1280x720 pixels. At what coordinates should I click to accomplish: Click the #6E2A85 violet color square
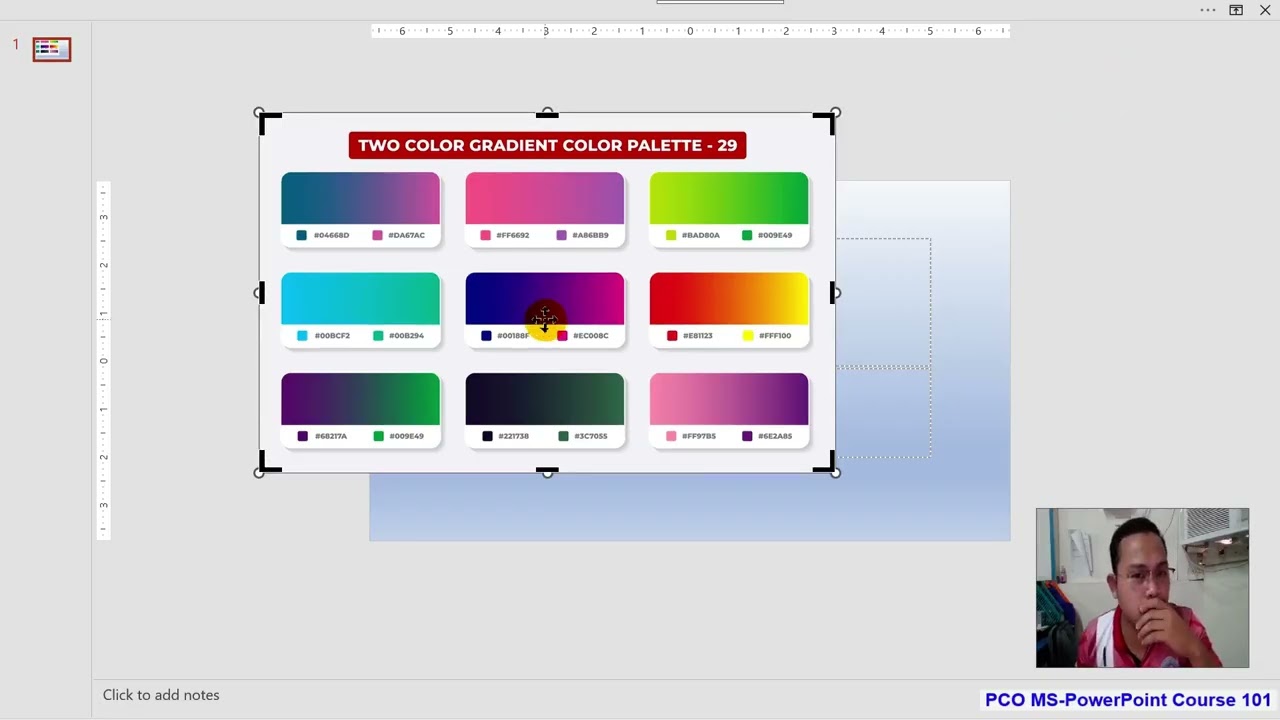[747, 436]
